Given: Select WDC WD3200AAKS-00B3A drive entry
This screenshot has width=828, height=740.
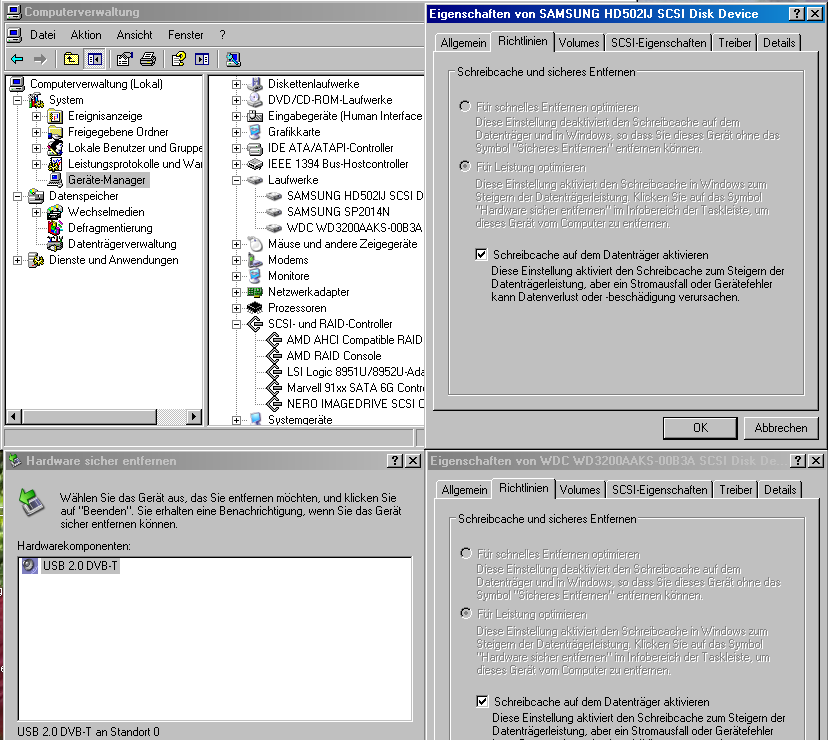Looking at the screenshot, I should (x=354, y=228).
